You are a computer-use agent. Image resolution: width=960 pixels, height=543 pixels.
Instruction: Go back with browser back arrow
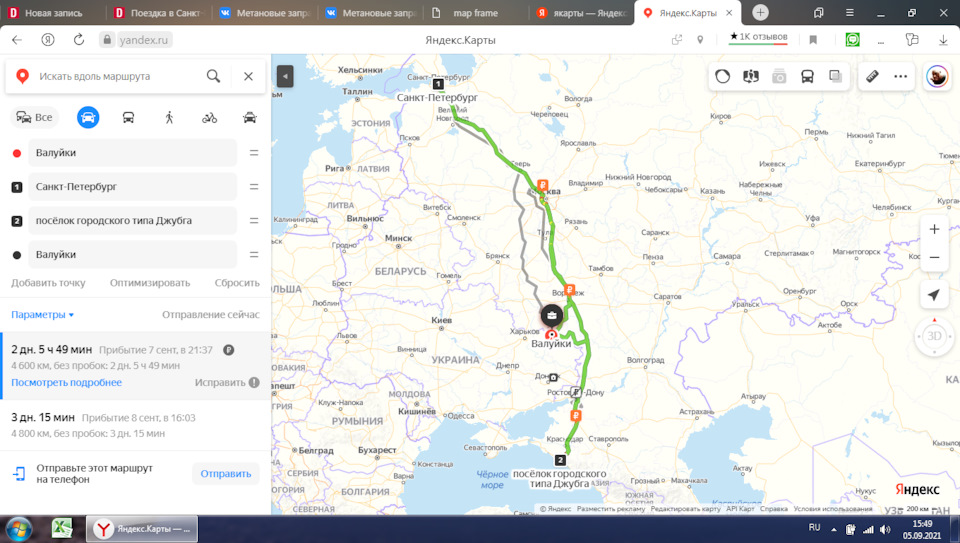click(17, 40)
